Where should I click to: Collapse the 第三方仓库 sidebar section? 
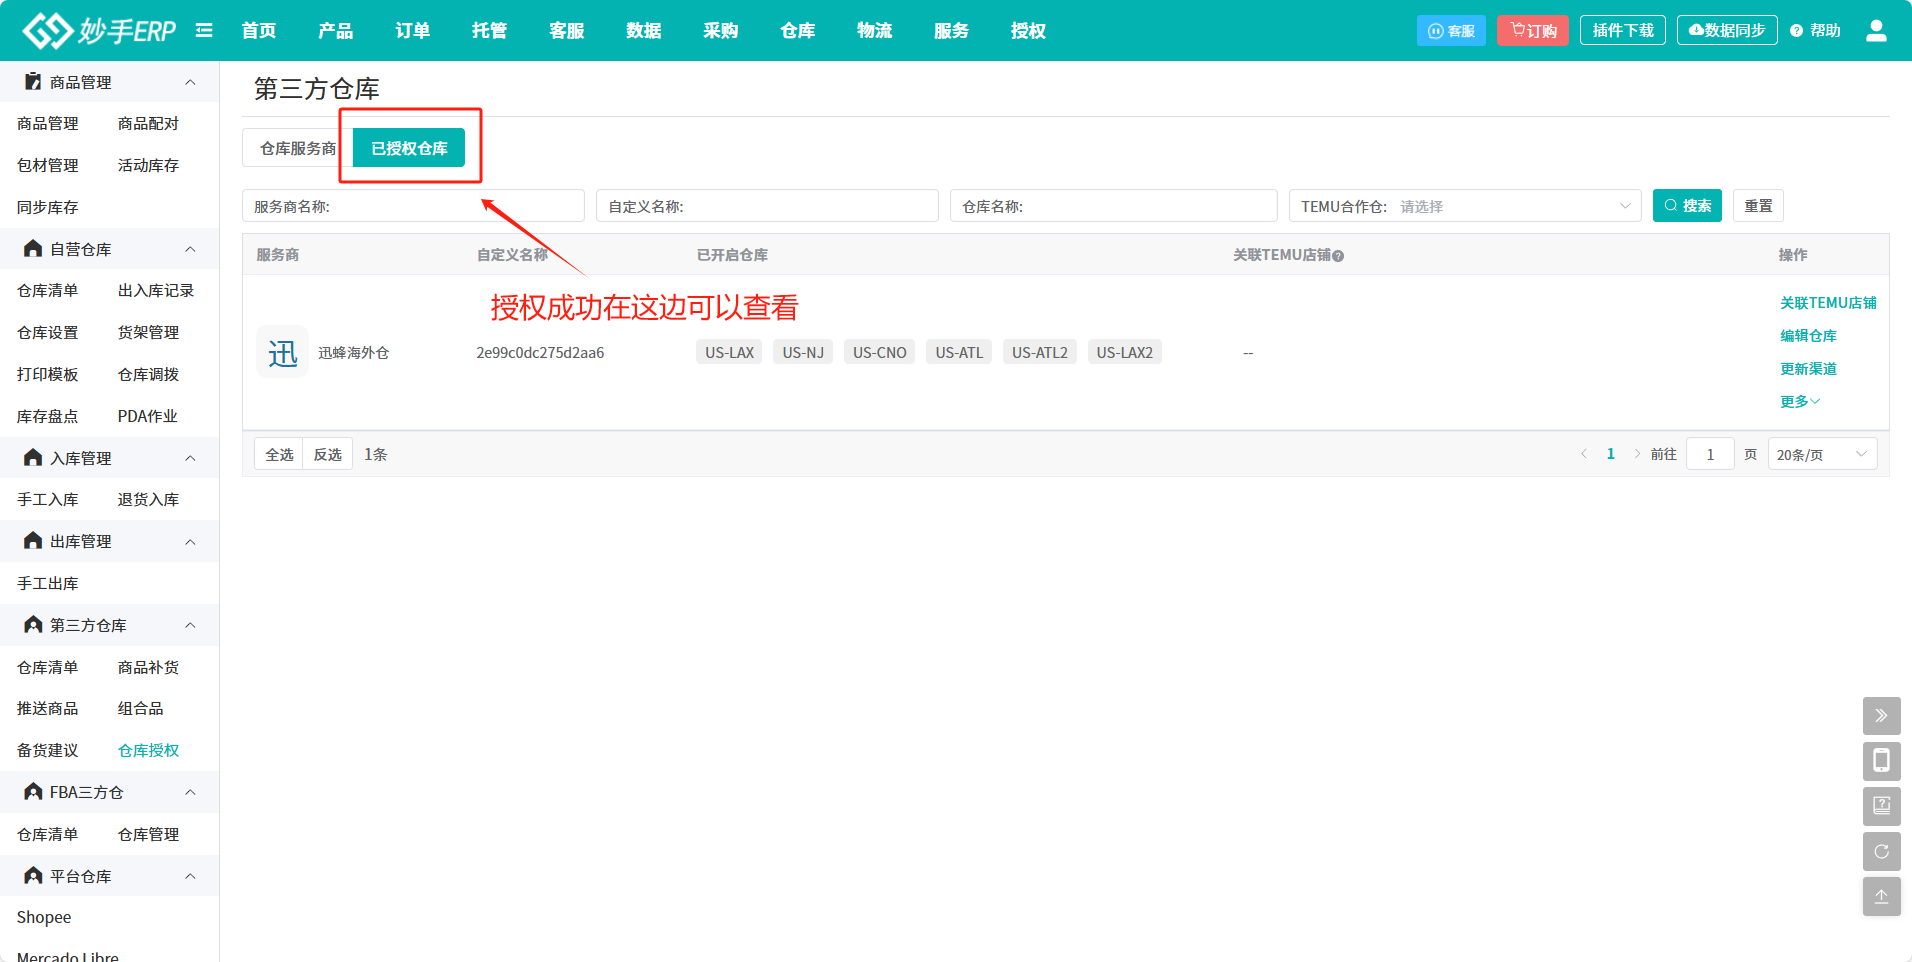pyautogui.click(x=190, y=625)
